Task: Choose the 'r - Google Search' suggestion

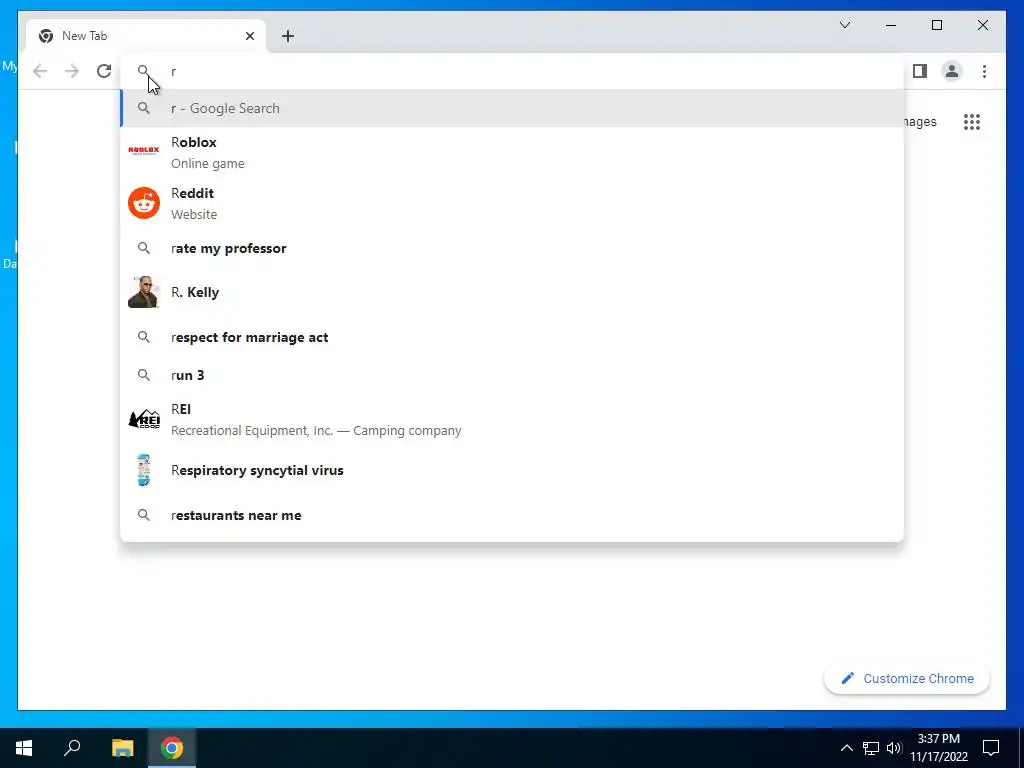Action: [512, 108]
